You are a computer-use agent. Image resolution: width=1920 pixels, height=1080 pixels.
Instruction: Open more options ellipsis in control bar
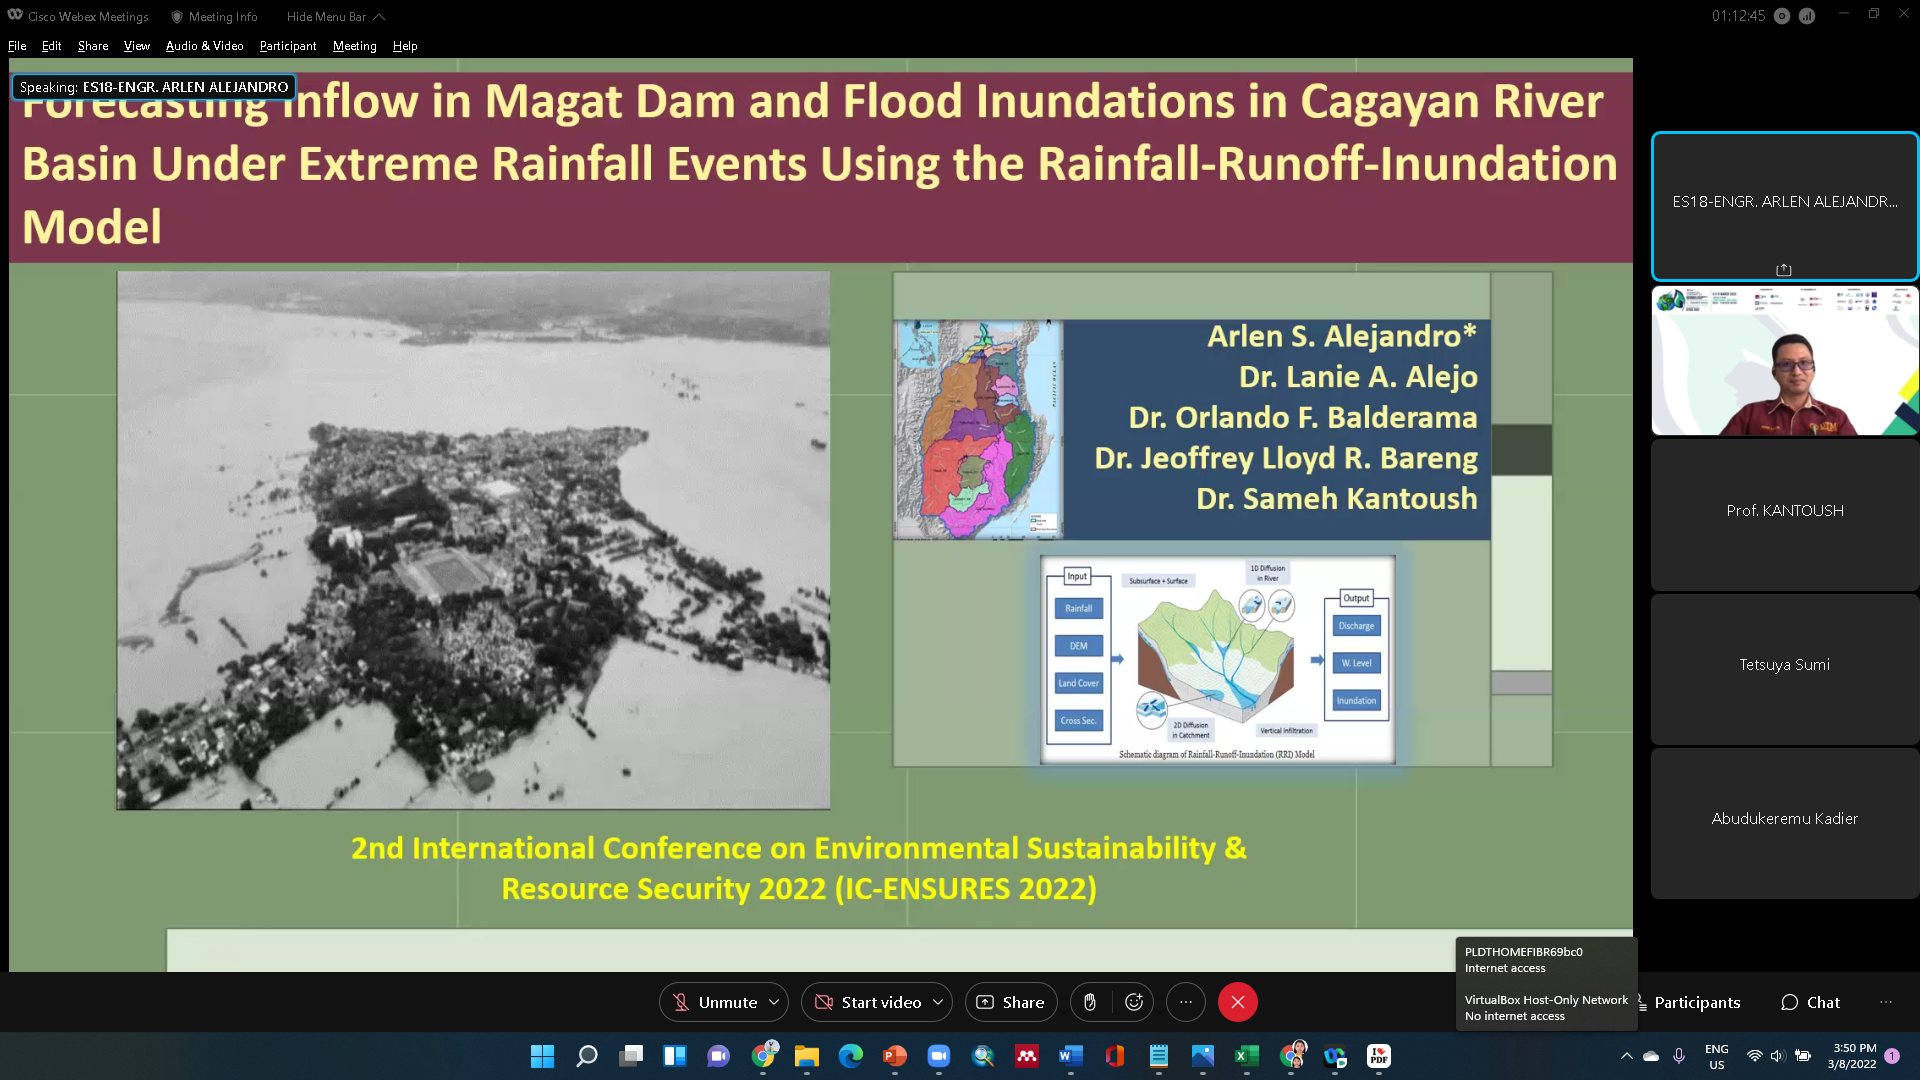[x=1186, y=1002]
